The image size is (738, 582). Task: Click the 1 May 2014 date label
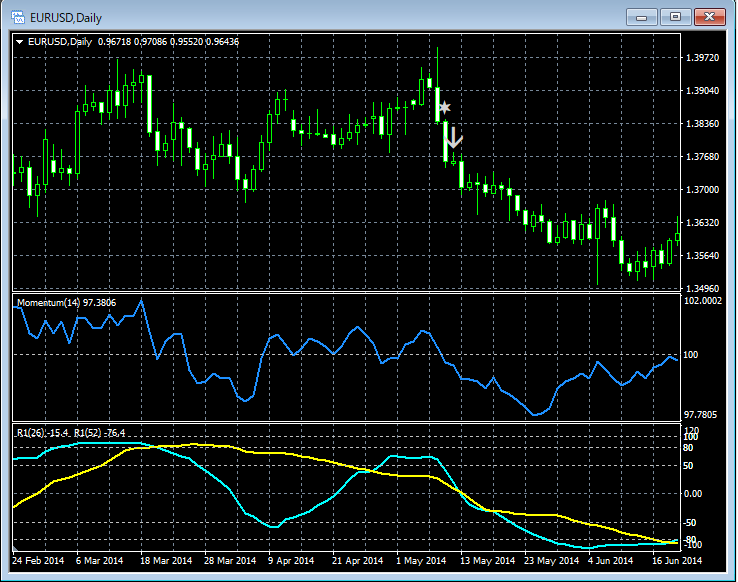[421, 561]
